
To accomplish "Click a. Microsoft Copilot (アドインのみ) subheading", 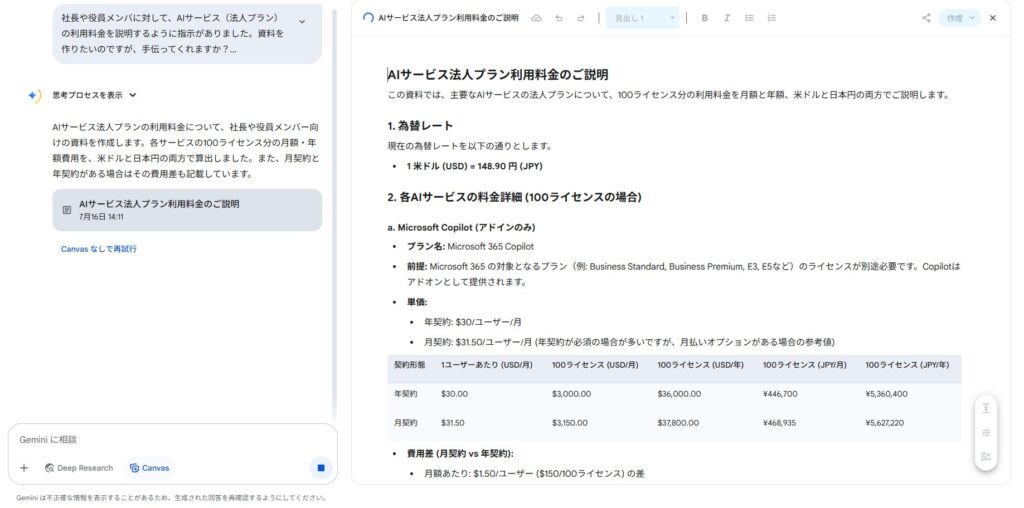I will coord(461,227).
